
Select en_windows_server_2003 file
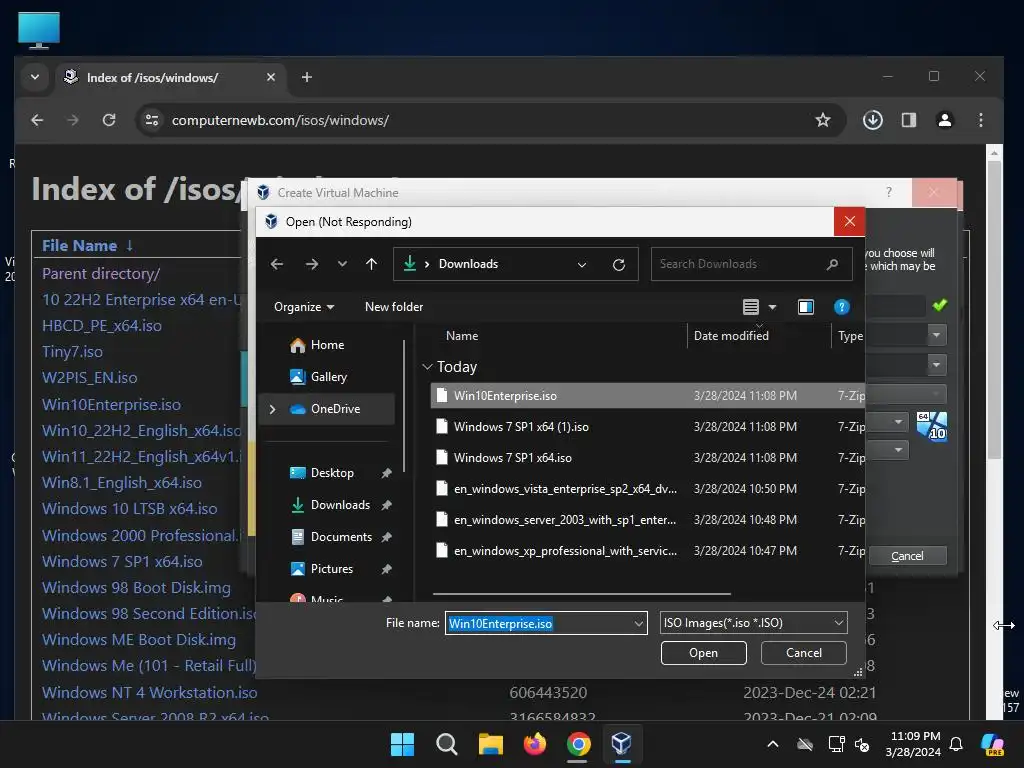point(647,520)
